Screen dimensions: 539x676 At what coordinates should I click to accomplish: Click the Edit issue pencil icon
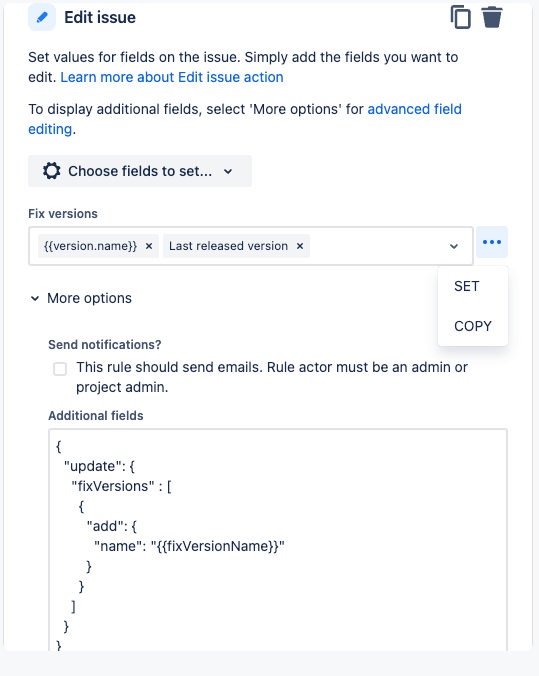click(42, 17)
